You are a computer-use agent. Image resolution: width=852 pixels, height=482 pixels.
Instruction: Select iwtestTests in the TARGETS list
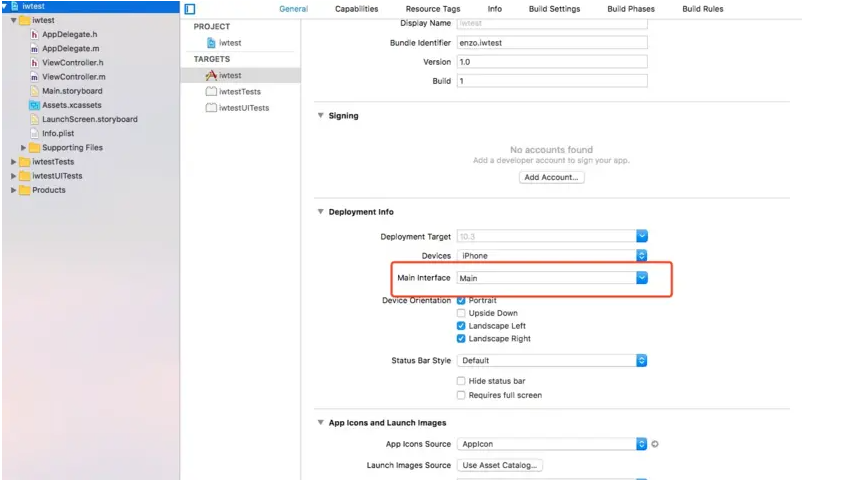coord(241,91)
